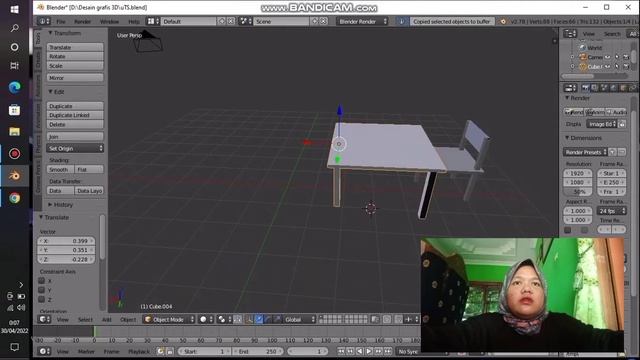This screenshot has height=360, width=640.
Task: Toggle the translate manipulator arrow icon
Action: click(x=259, y=319)
